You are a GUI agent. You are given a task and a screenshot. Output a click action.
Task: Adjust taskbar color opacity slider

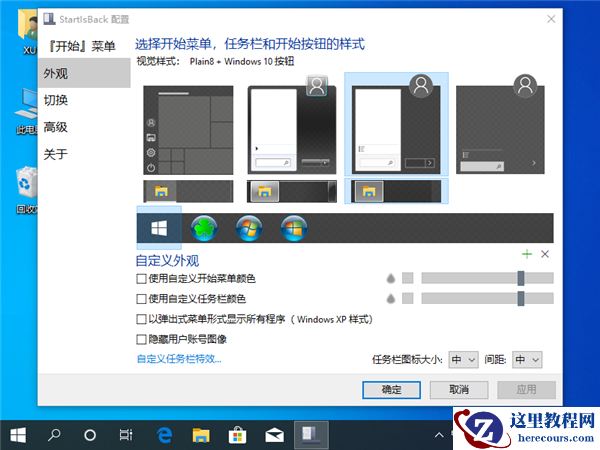tap(488, 298)
